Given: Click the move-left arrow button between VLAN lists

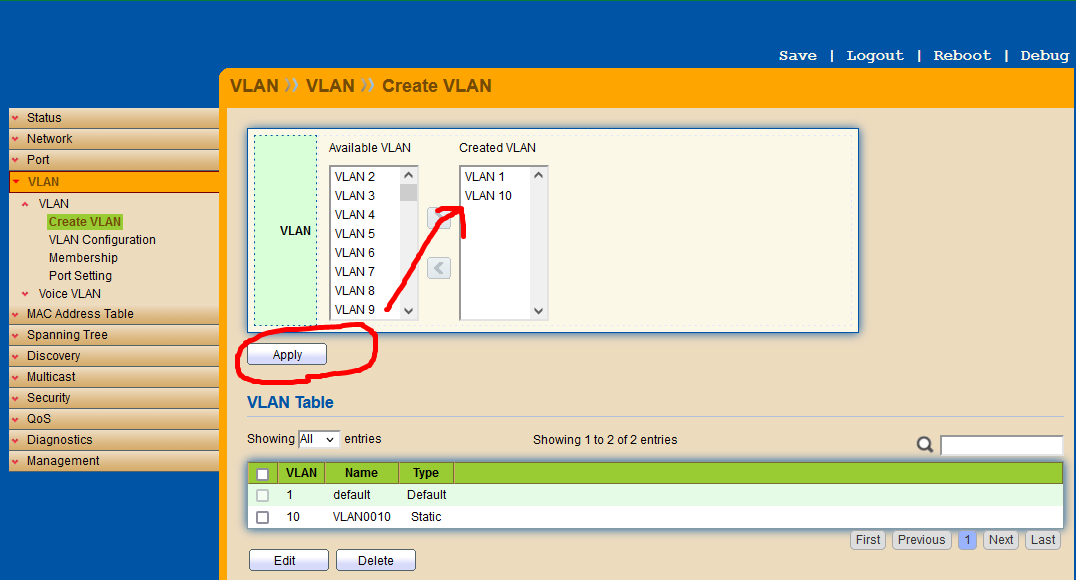Looking at the screenshot, I should (438, 268).
